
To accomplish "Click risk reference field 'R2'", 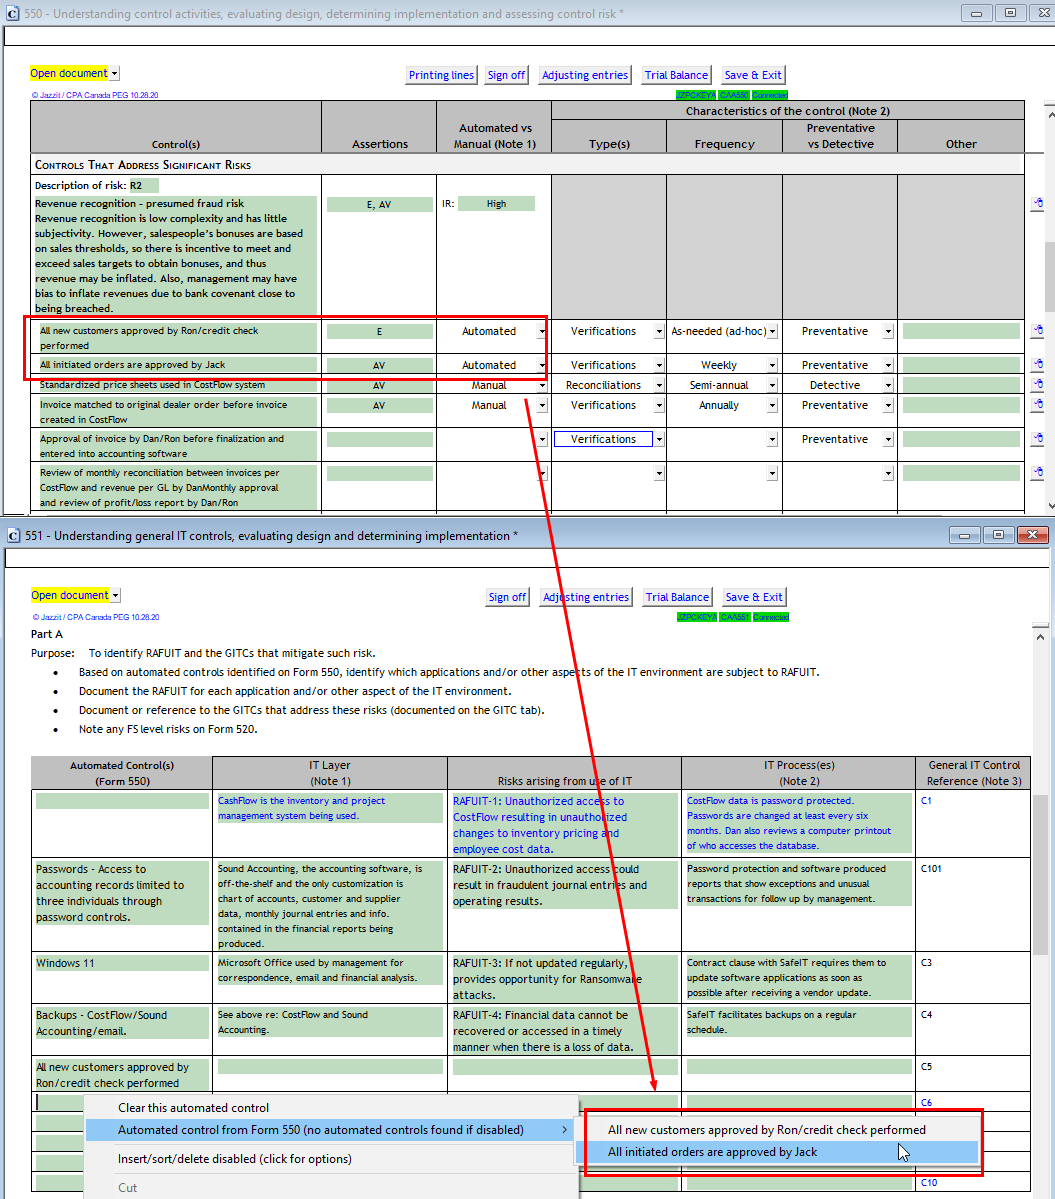I will click(x=144, y=185).
